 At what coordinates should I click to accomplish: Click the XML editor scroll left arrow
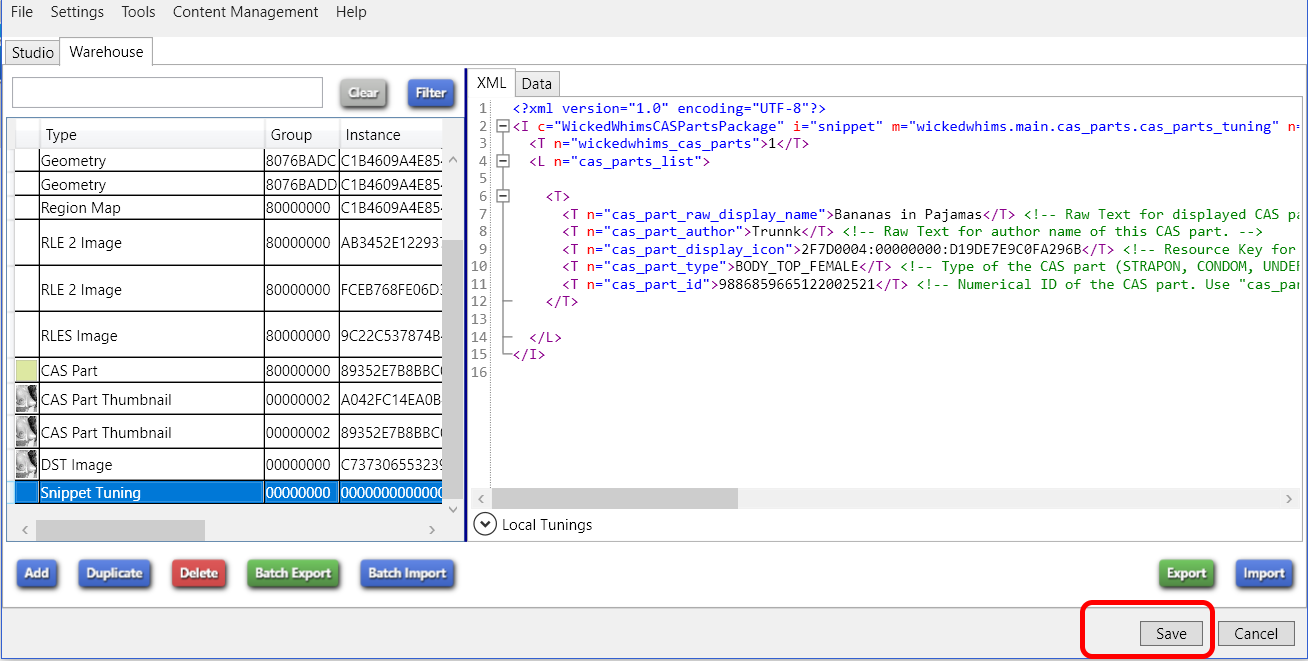click(x=481, y=498)
